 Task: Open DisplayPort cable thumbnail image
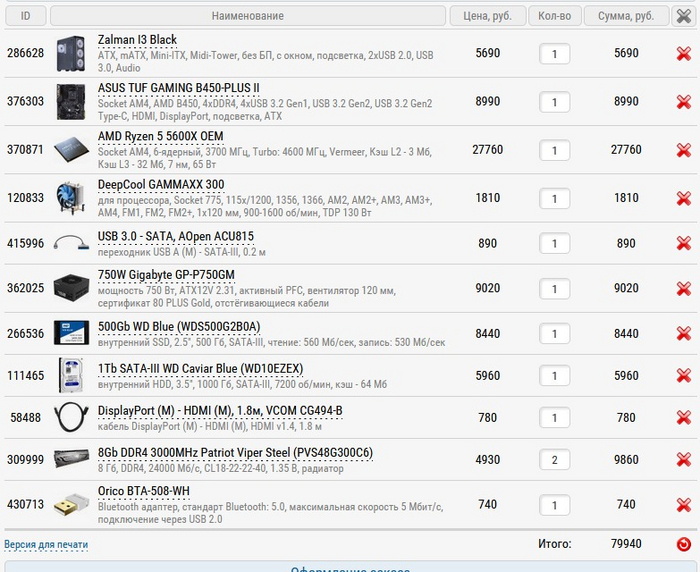tap(71, 417)
